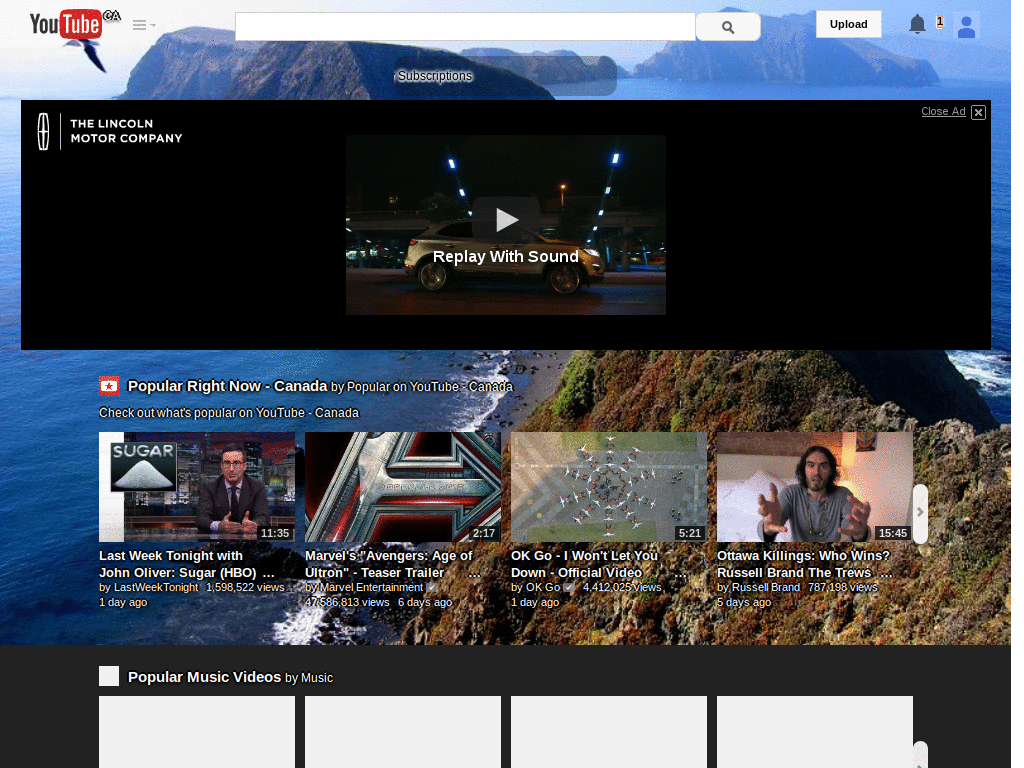
Task: Focus the YouTube search box
Action: coord(465,27)
